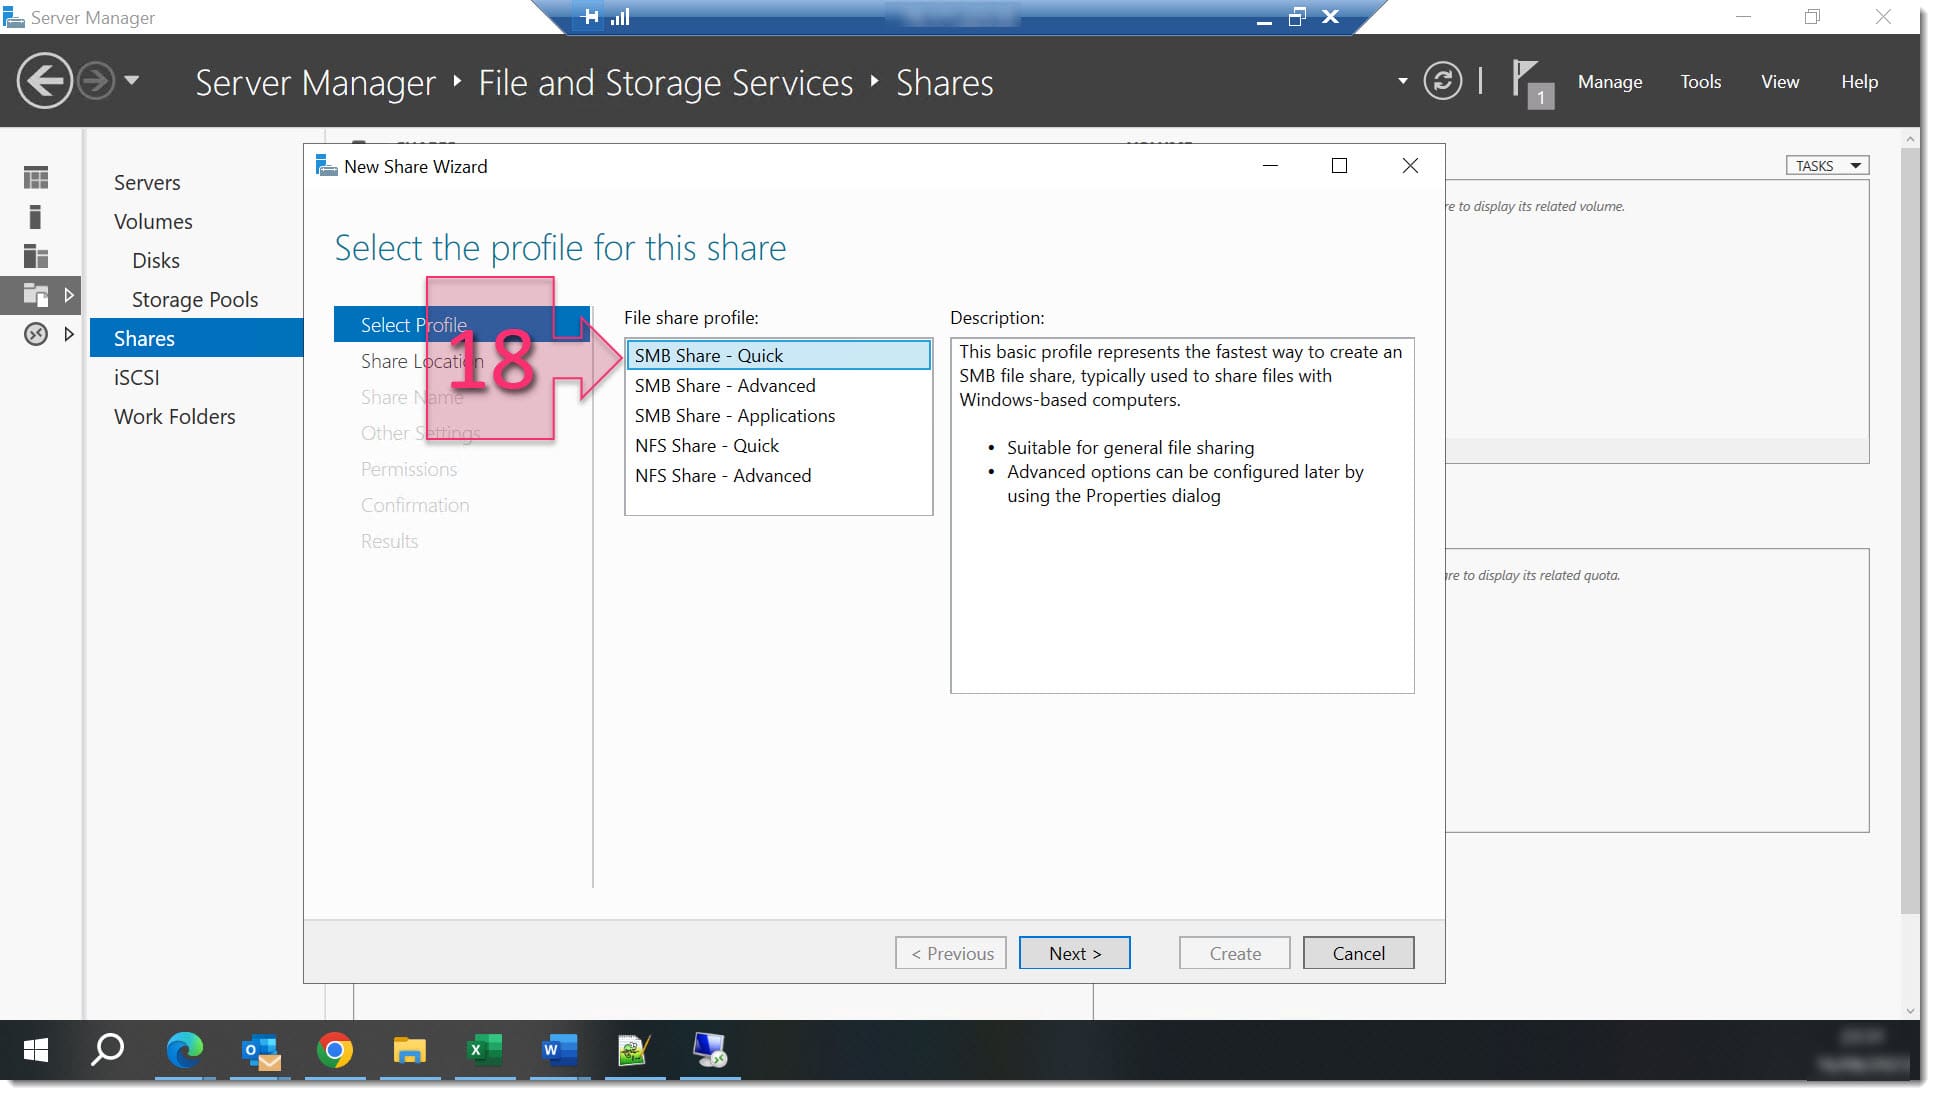Click the Create button
This screenshot has width=1935, height=1095.
click(1235, 953)
